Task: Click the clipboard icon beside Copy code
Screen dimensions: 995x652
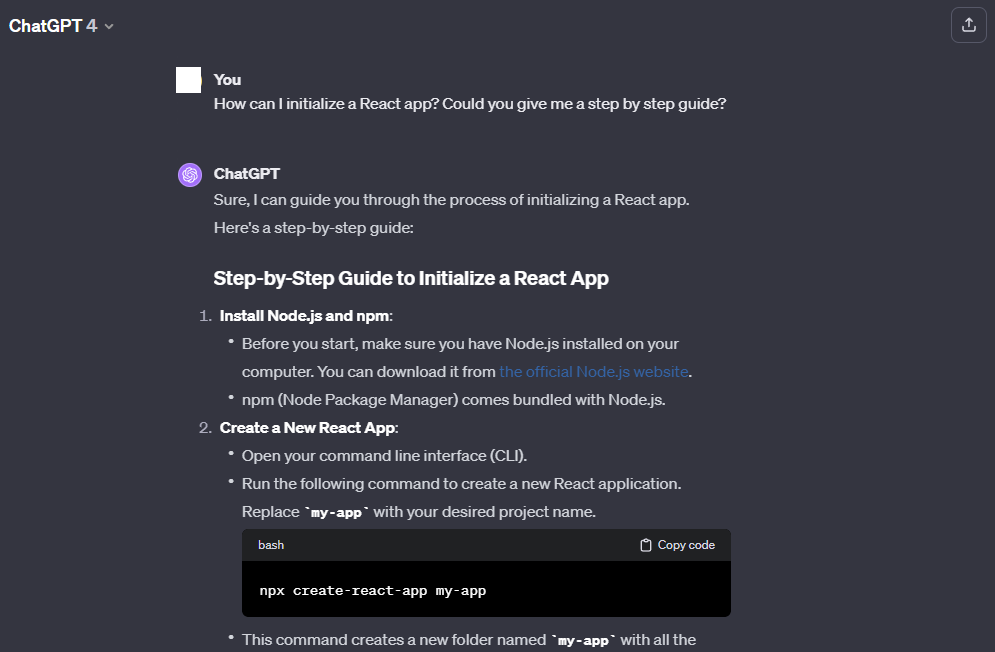Action: pyautogui.click(x=645, y=545)
